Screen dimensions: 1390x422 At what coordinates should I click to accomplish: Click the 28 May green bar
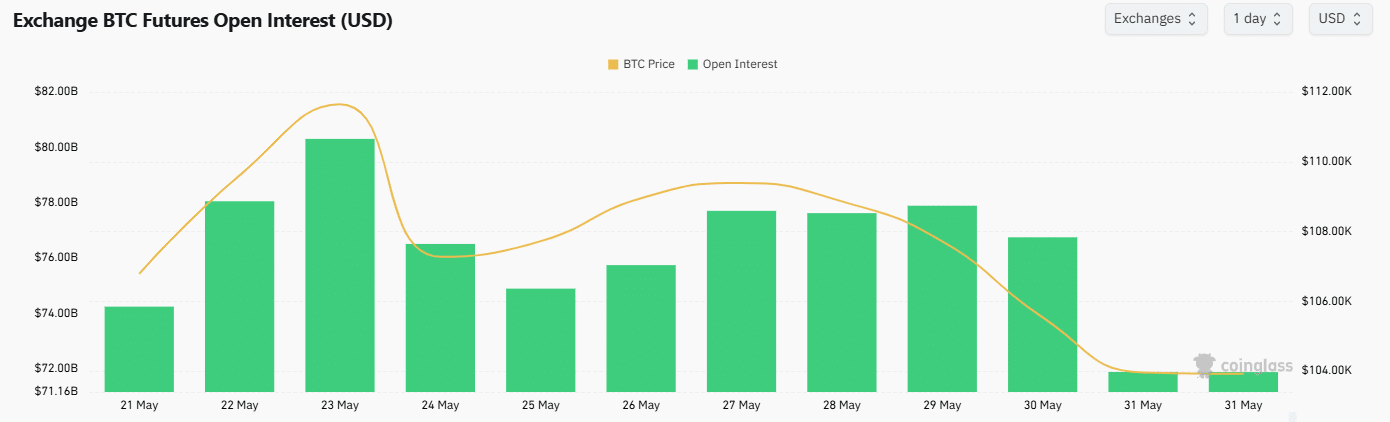(x=842, y=302)
